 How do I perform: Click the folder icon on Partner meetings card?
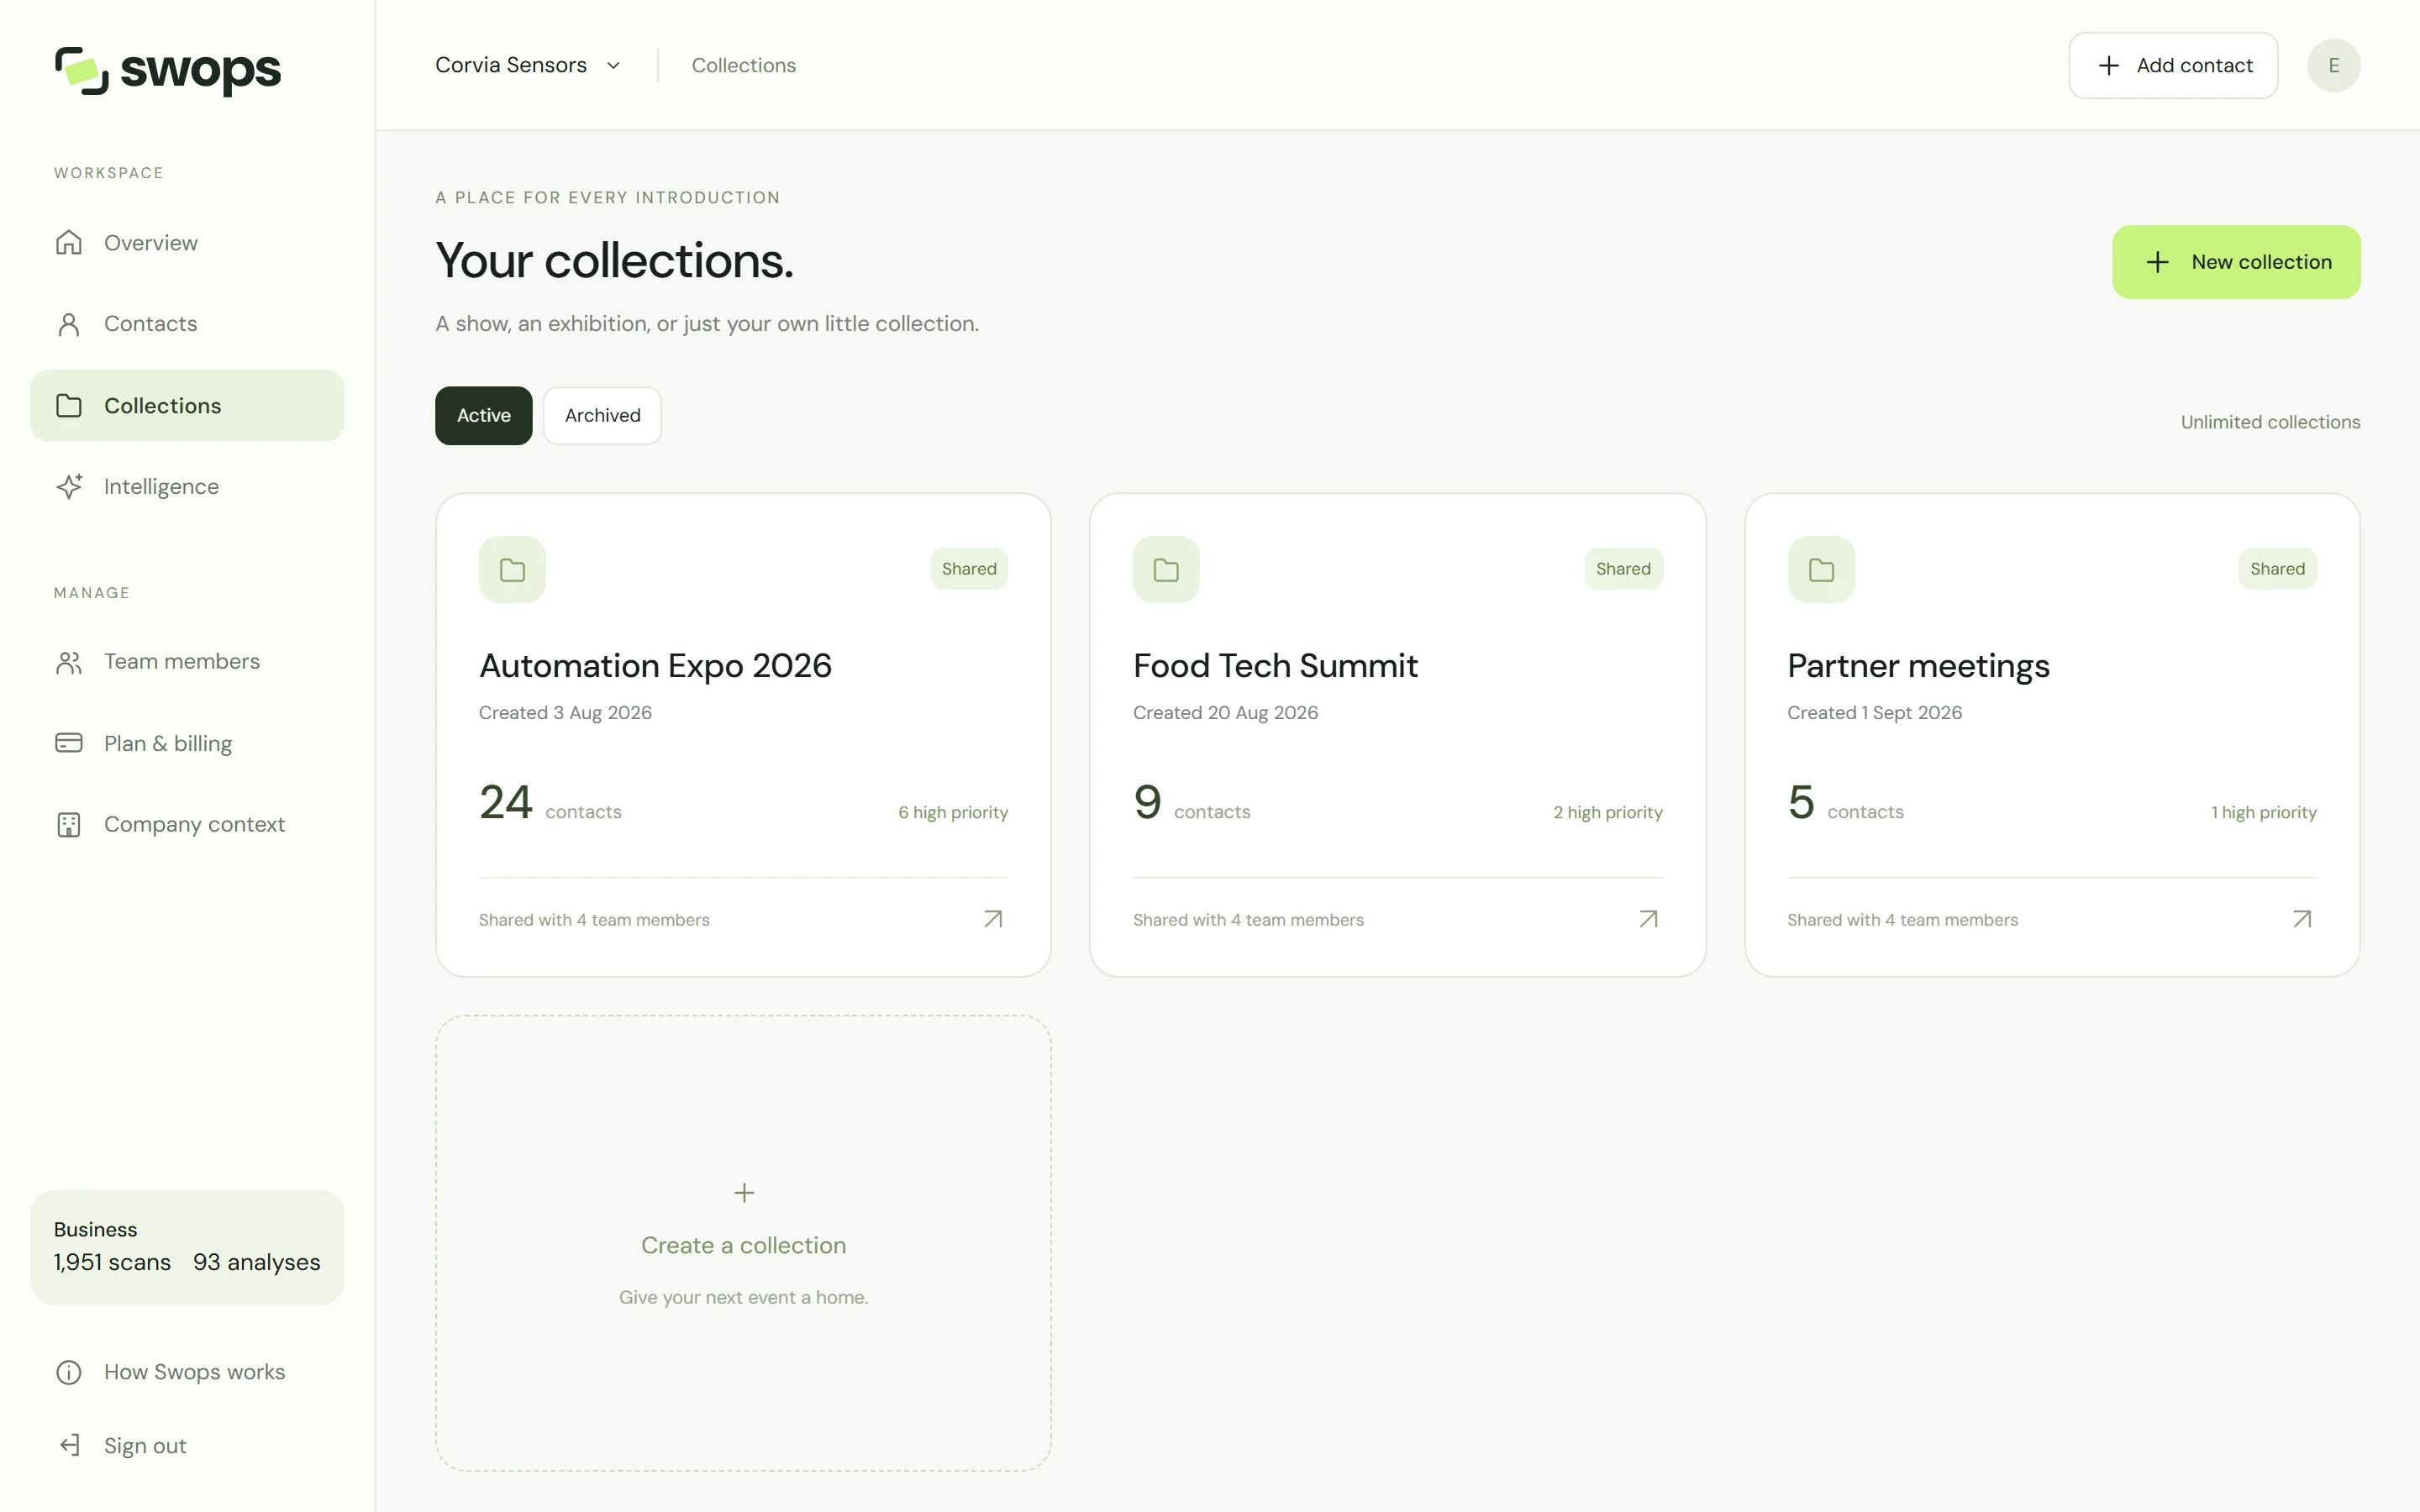click(x=1821, y=570)
